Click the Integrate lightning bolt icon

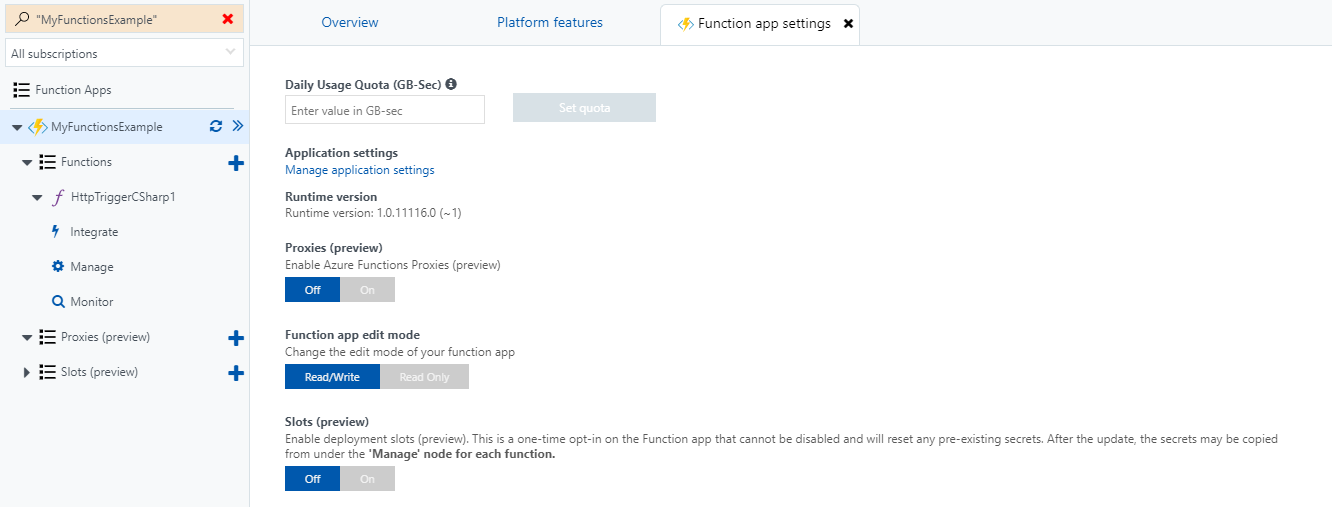point(56,232)
